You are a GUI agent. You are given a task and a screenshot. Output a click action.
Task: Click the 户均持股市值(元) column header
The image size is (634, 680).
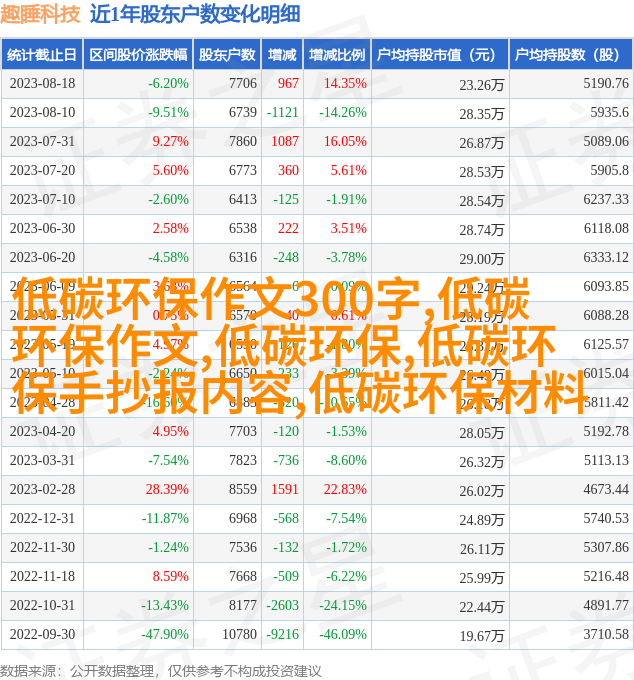click(x=439, y=55)
